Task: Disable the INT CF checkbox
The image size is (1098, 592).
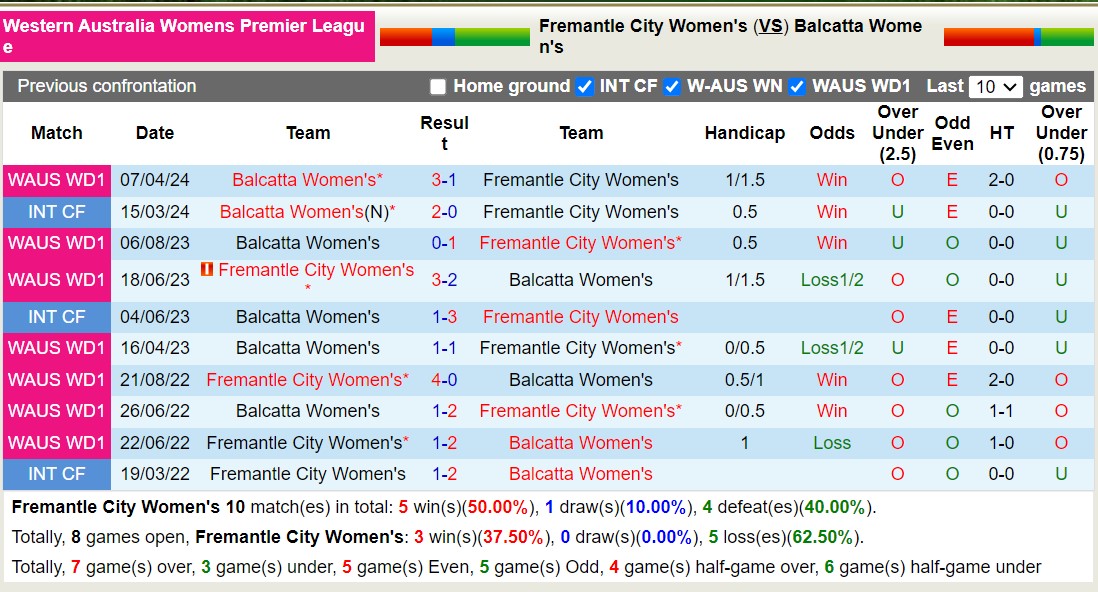Action: (583, 87)
